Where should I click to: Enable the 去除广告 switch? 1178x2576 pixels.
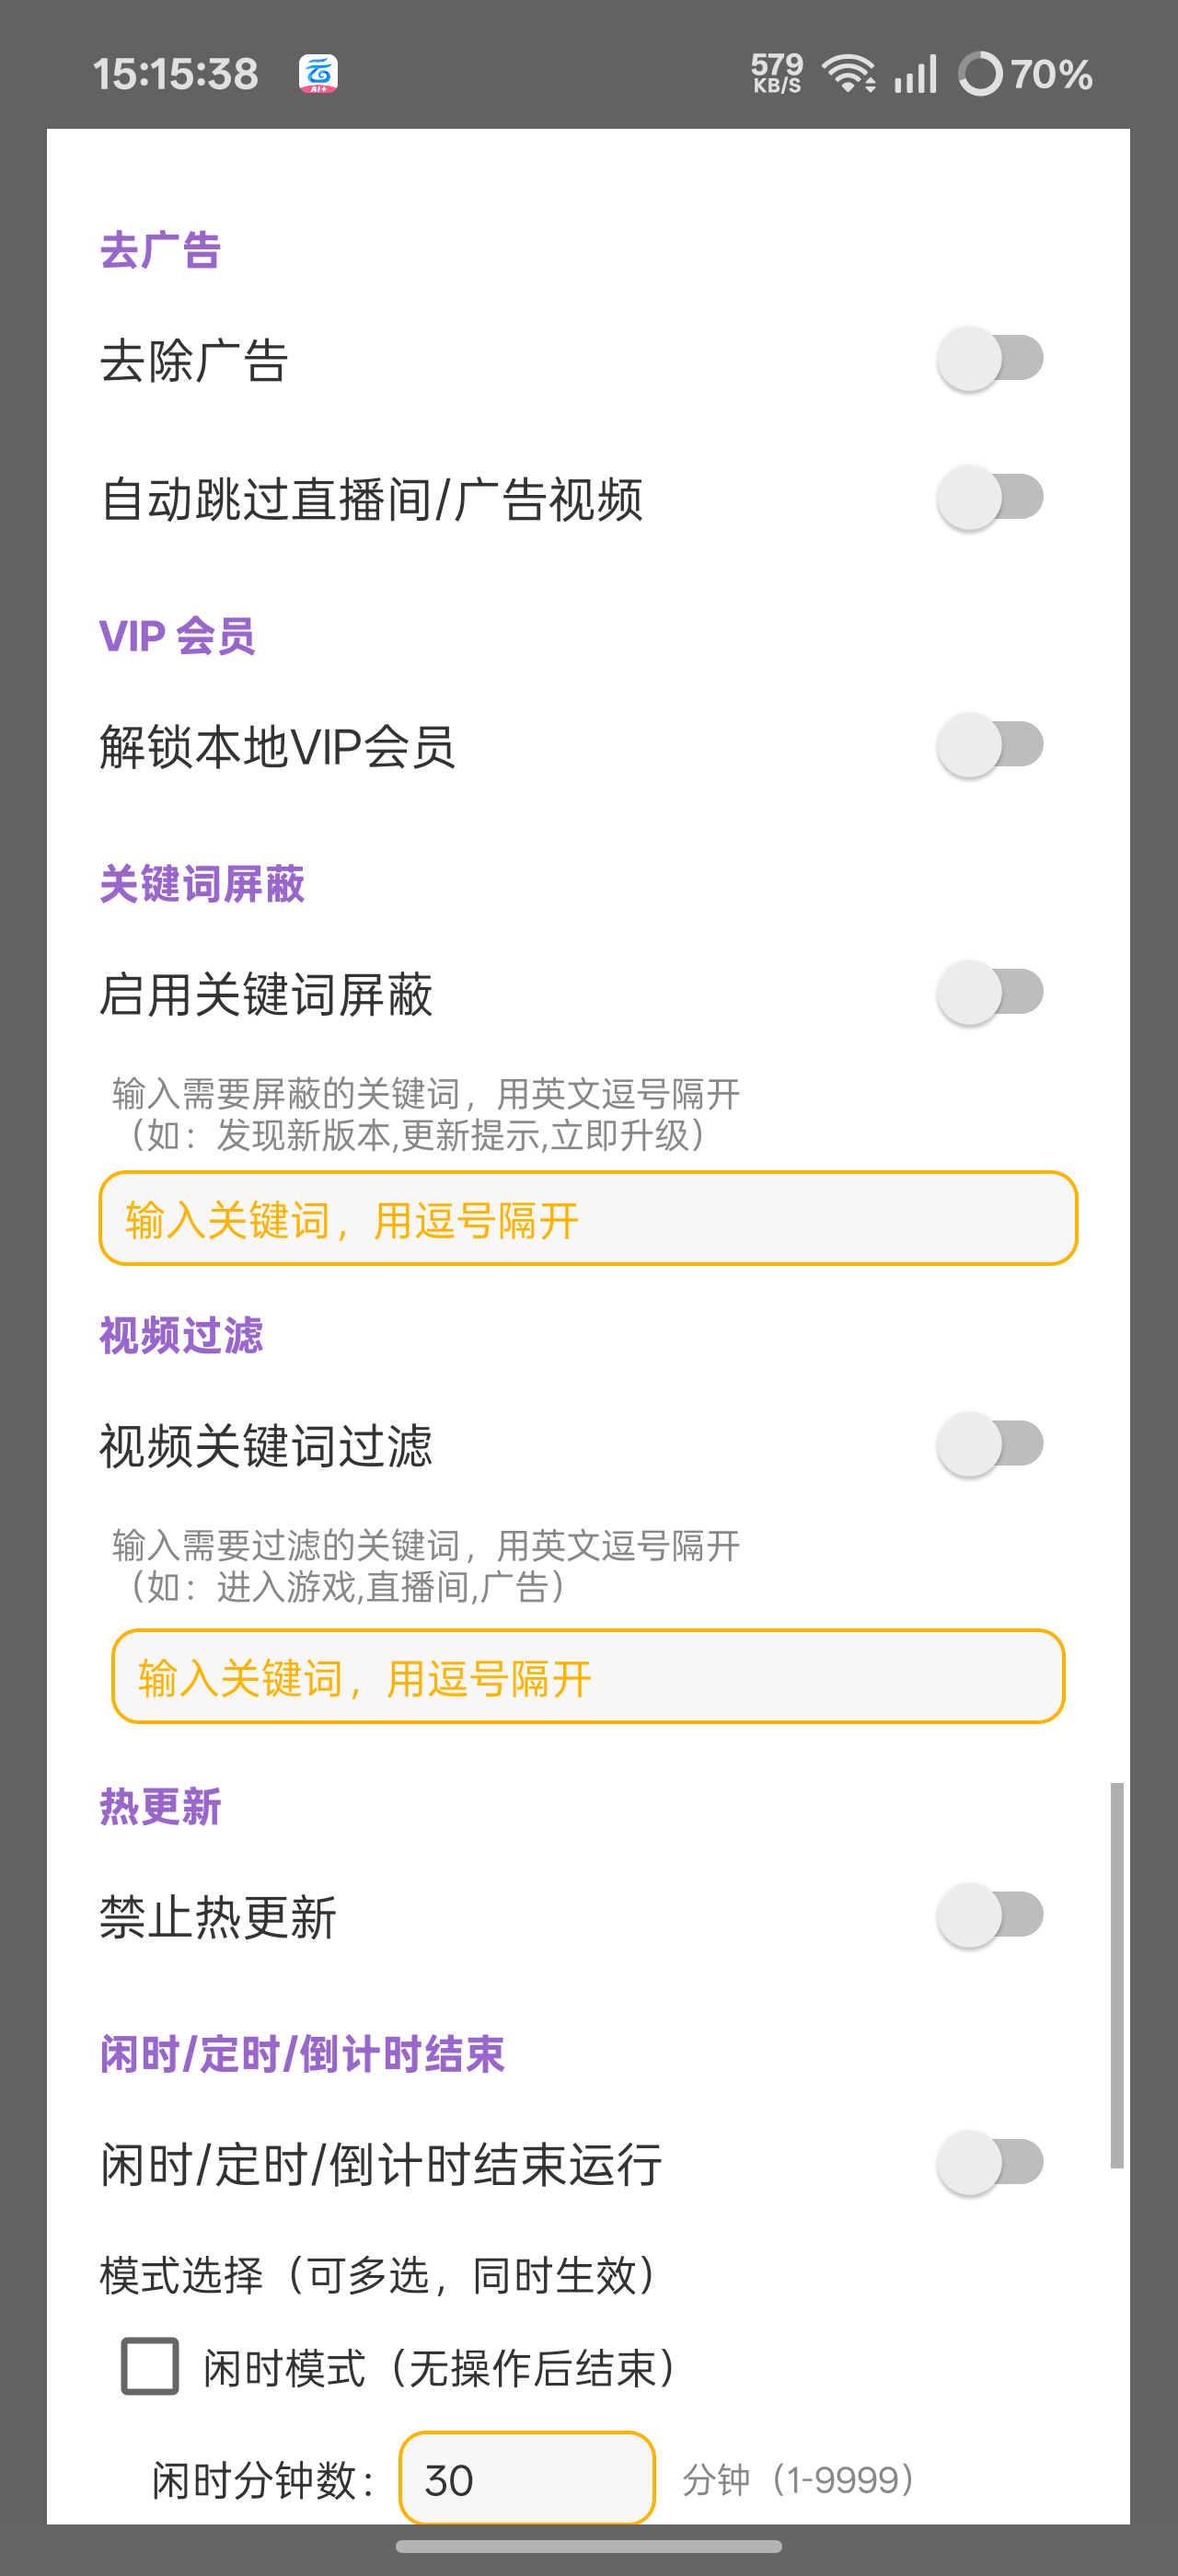coord(990,359)
